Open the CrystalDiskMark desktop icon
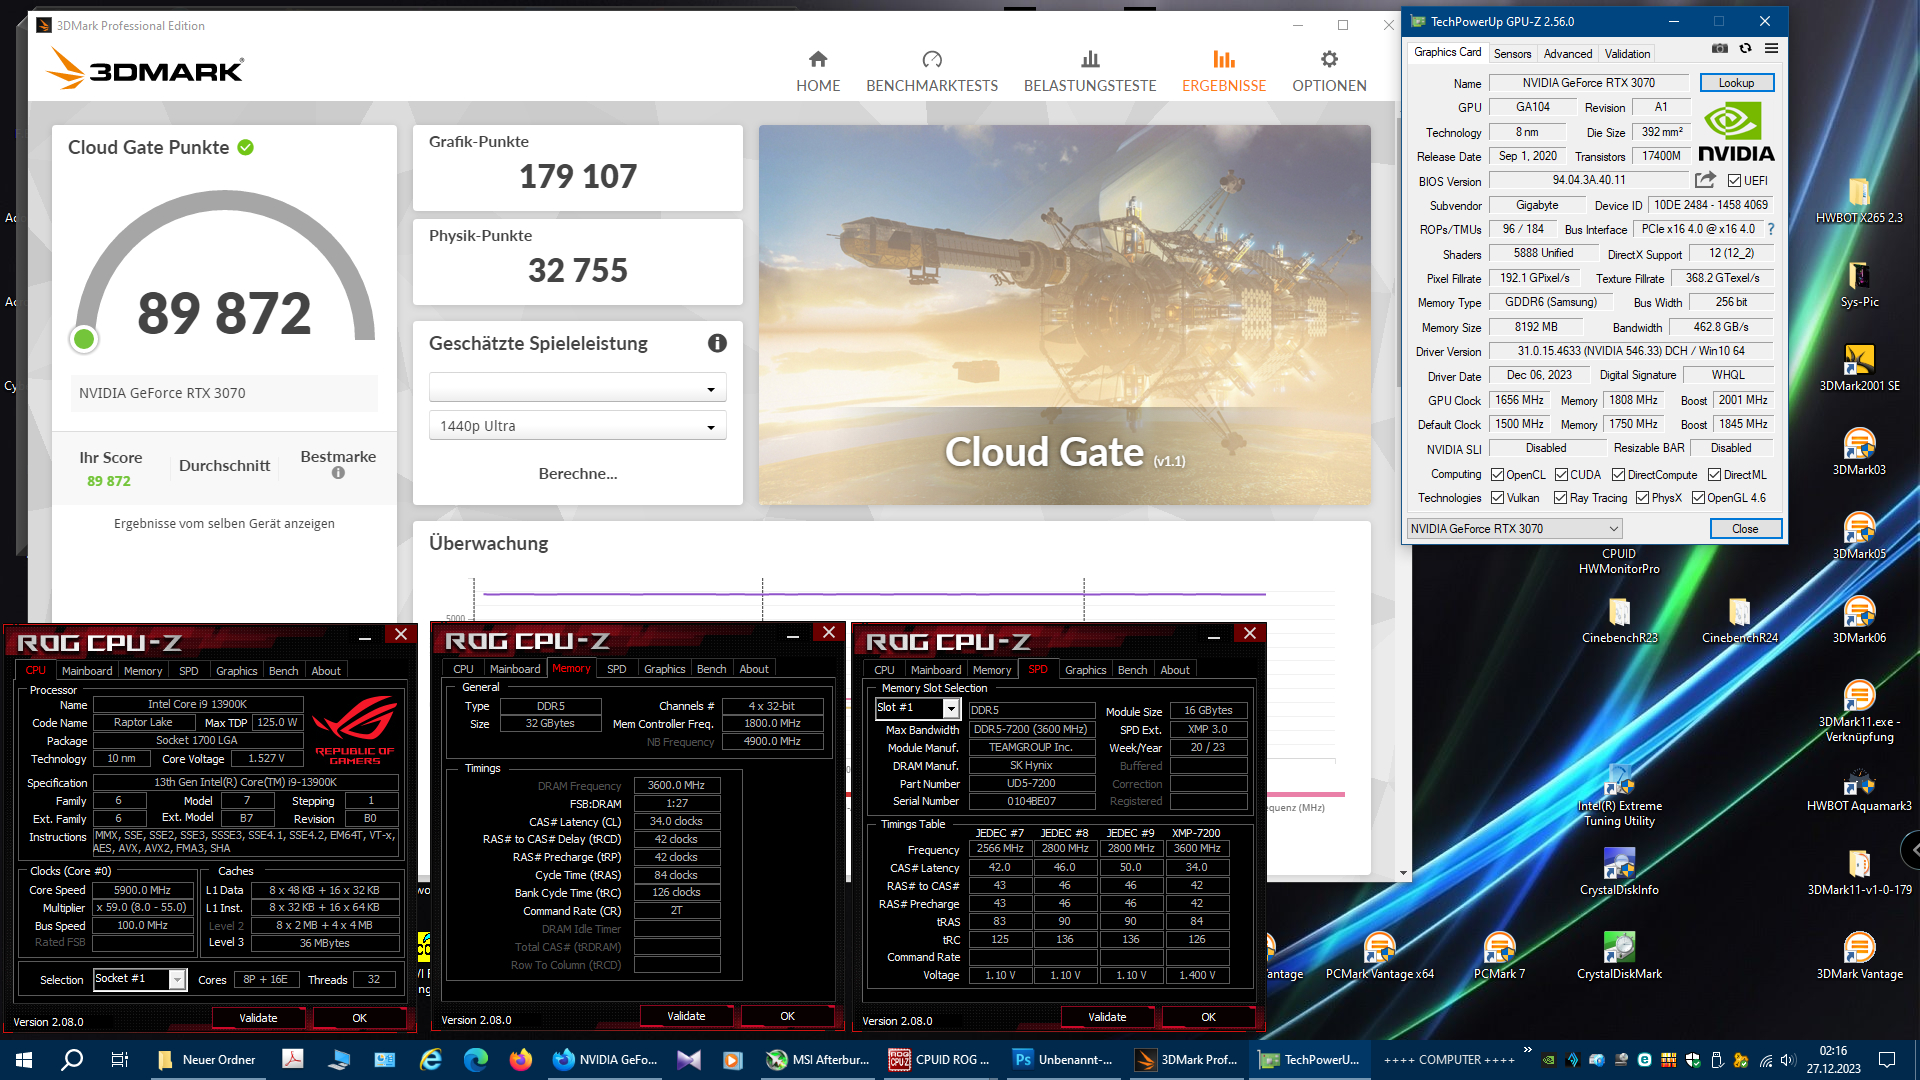Viewport: 1920px width, 1080px height. [1619, 956]
